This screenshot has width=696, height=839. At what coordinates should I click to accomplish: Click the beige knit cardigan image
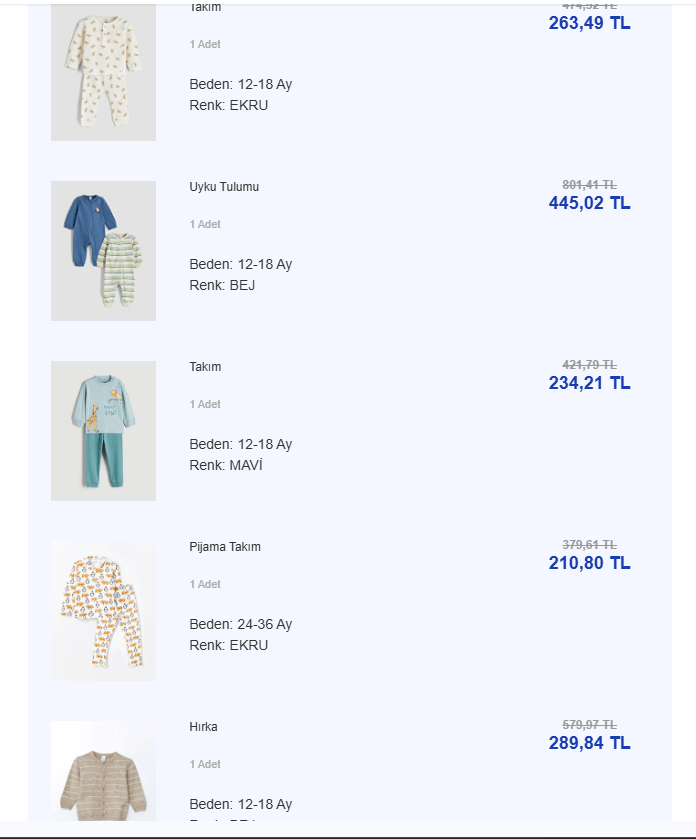coord(103,772)
